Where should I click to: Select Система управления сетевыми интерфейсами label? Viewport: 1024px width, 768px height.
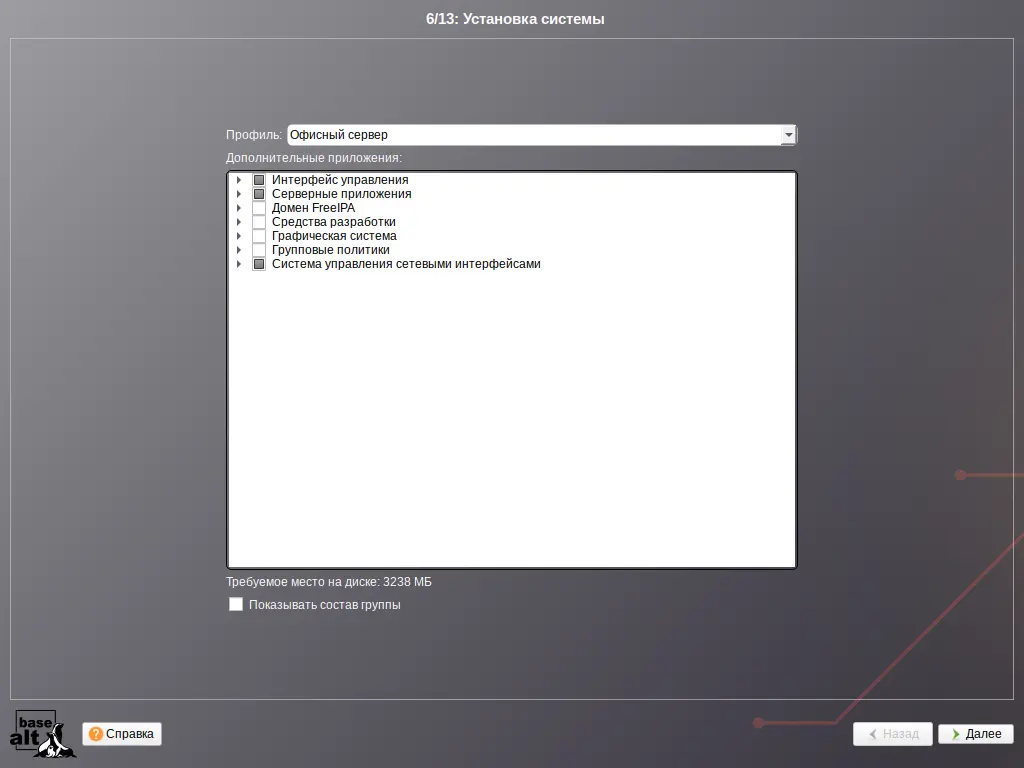[x=406, y=264]
